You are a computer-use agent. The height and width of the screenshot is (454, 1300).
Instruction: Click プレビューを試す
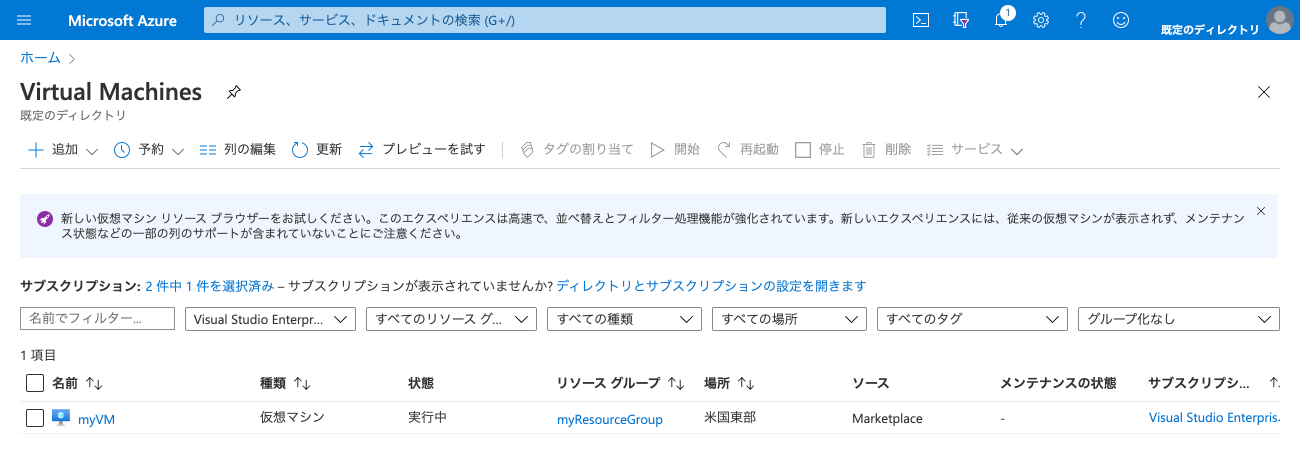click(421, 150)
